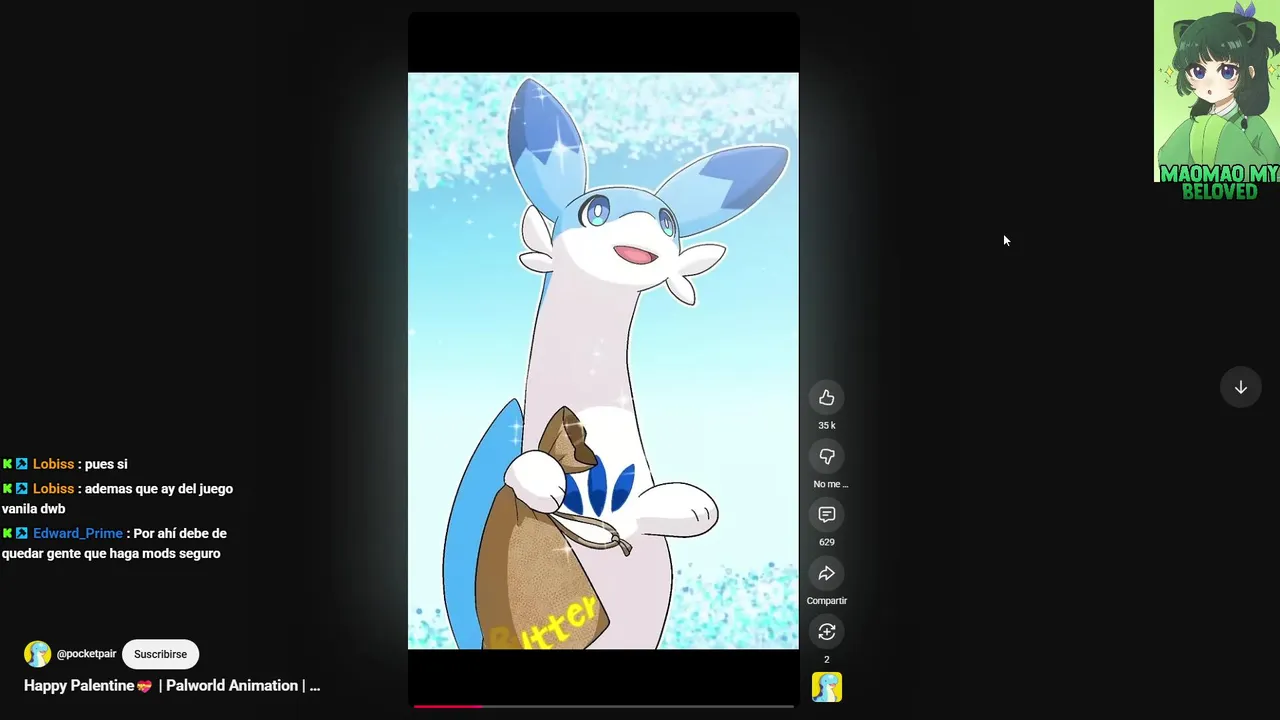Screen dimensions: 1280x720
Task: Click the No me ... dislike label
Action: (830, 484)
